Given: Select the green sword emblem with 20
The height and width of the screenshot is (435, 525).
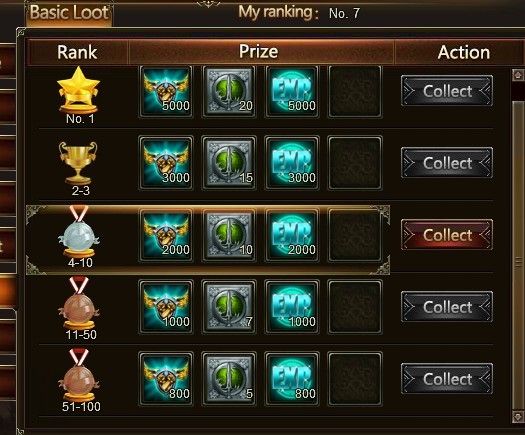Looking at the screenshot, I should pos(229,91).
